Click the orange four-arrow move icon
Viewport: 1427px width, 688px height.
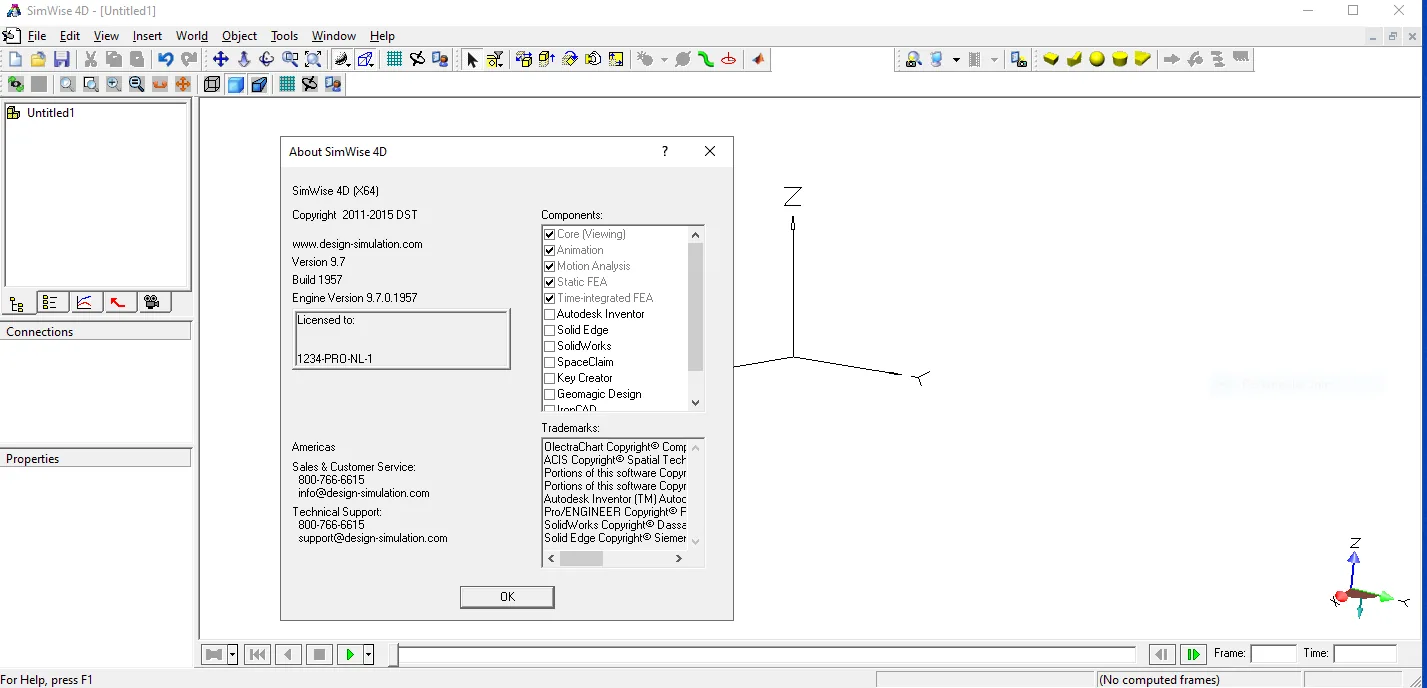(x=183, y=85)
